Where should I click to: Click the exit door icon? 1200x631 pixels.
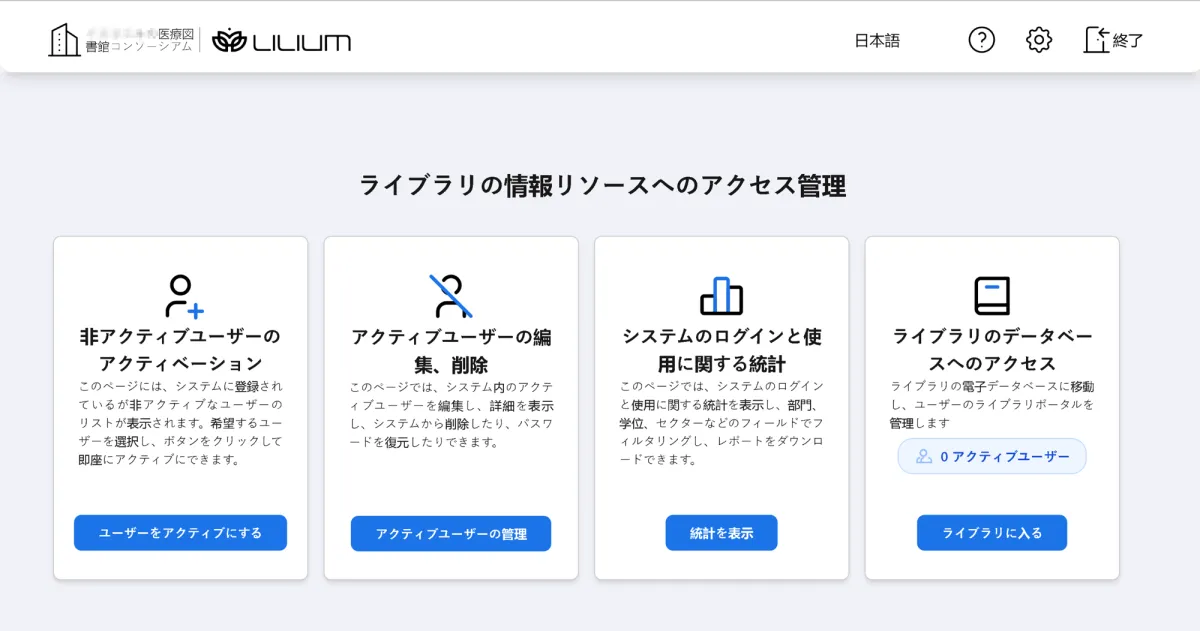[x=1096, y=40]
